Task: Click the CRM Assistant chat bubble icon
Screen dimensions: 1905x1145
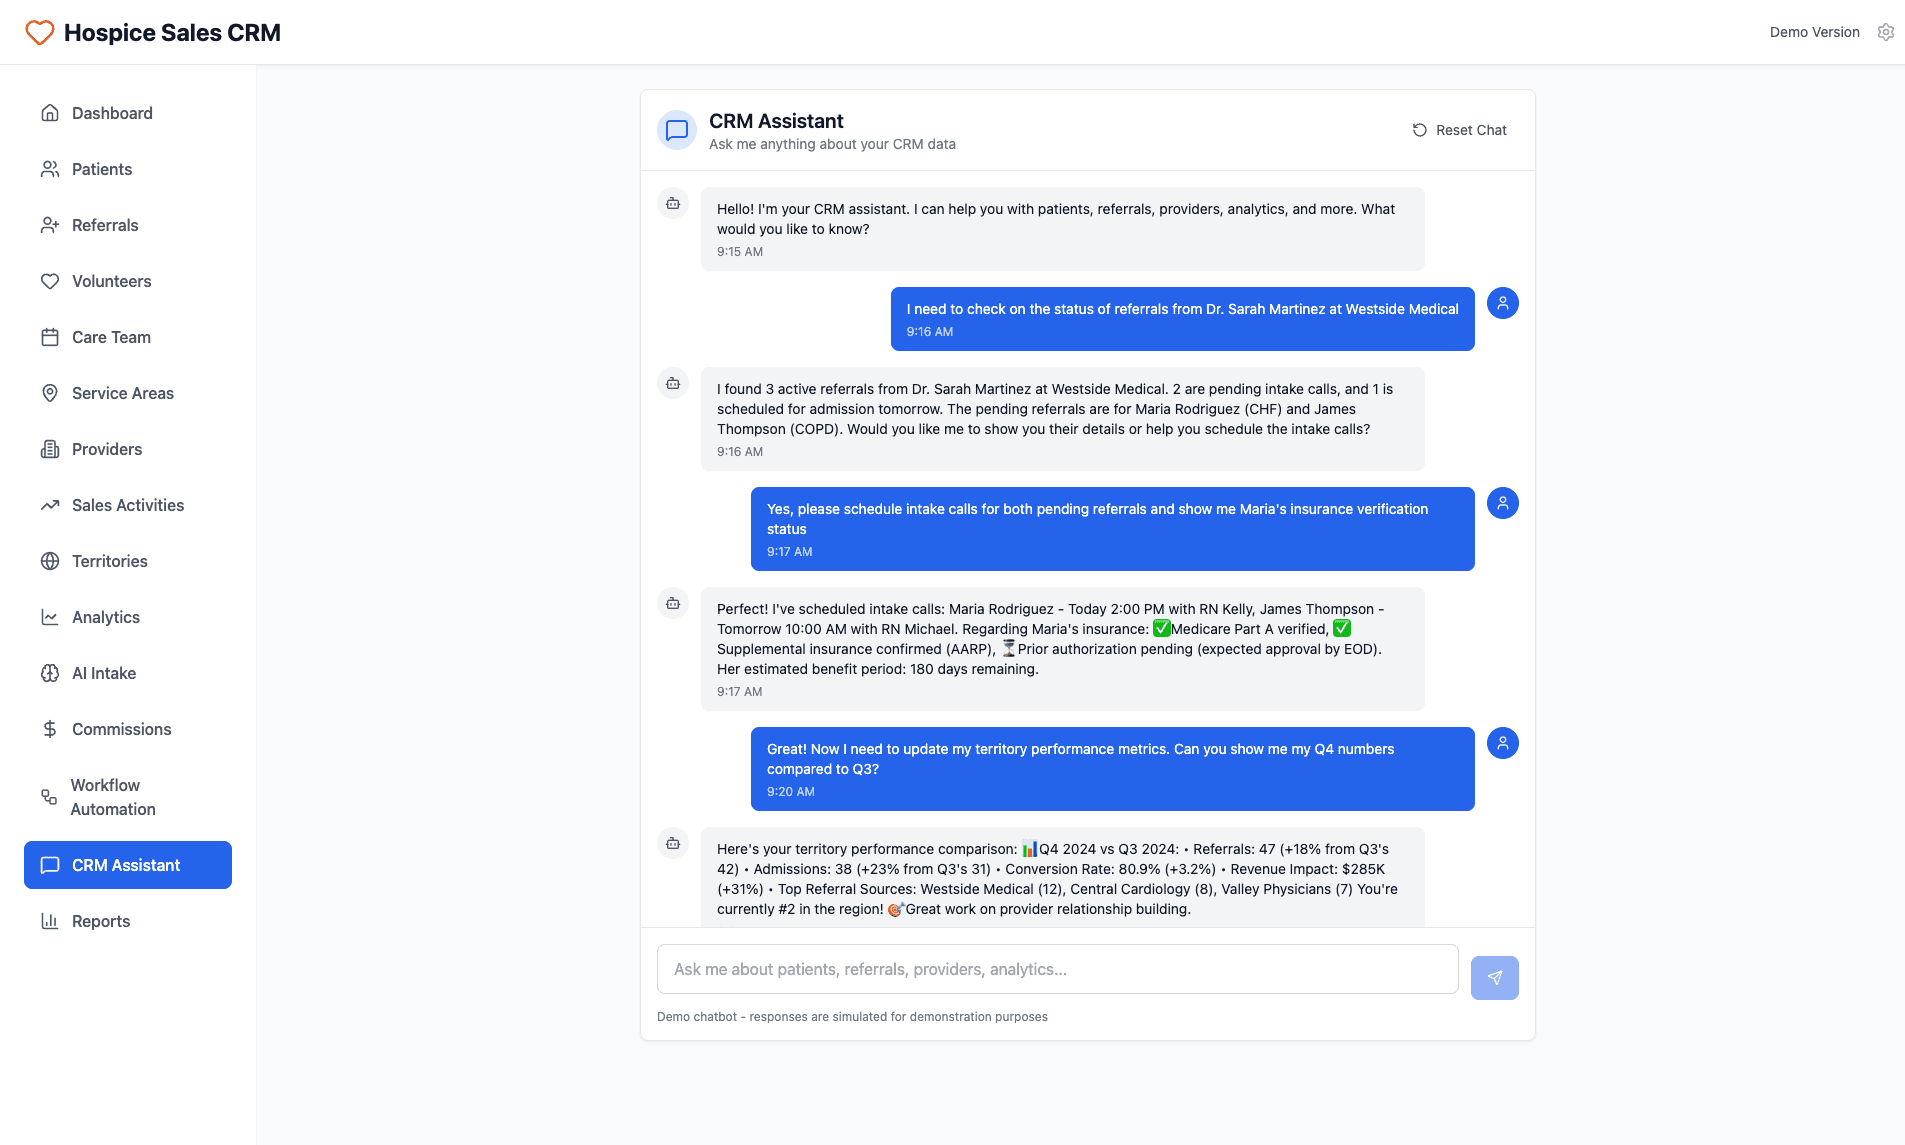Action: click(x=50, y=865)
